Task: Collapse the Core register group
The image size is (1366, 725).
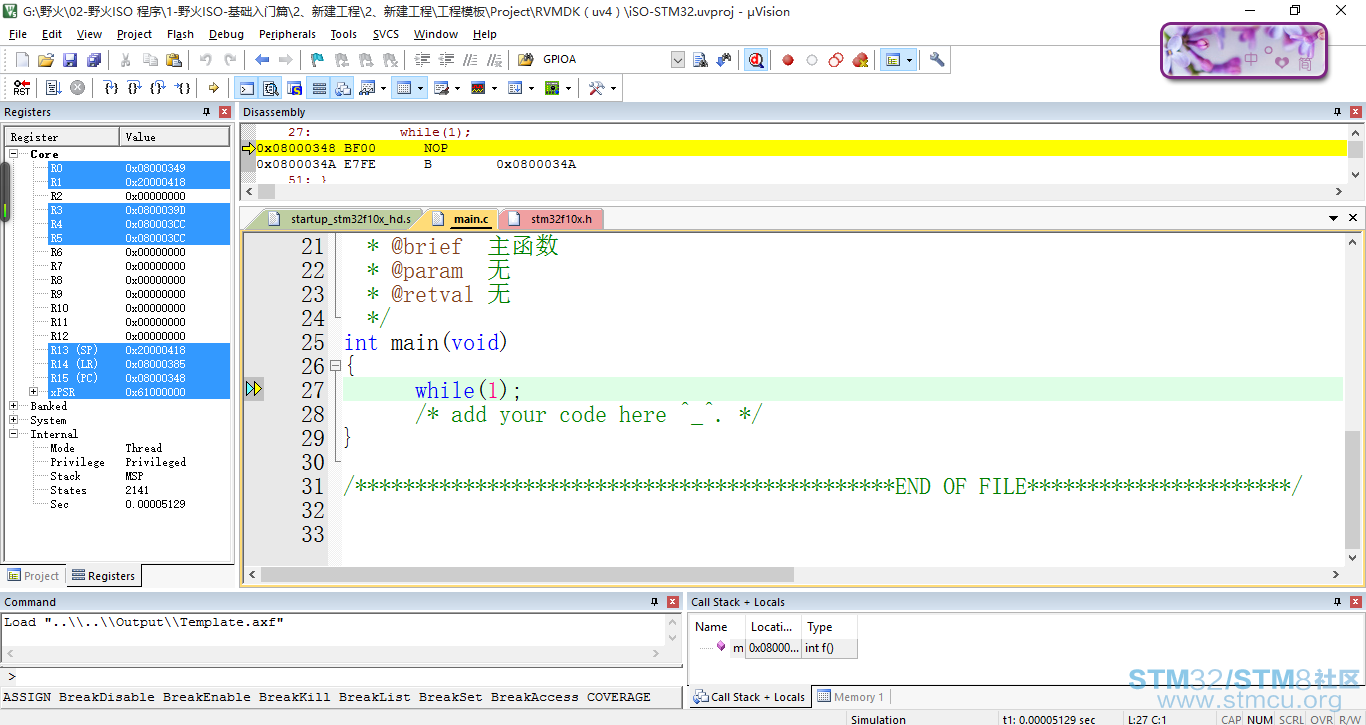Action: point(15,154)
